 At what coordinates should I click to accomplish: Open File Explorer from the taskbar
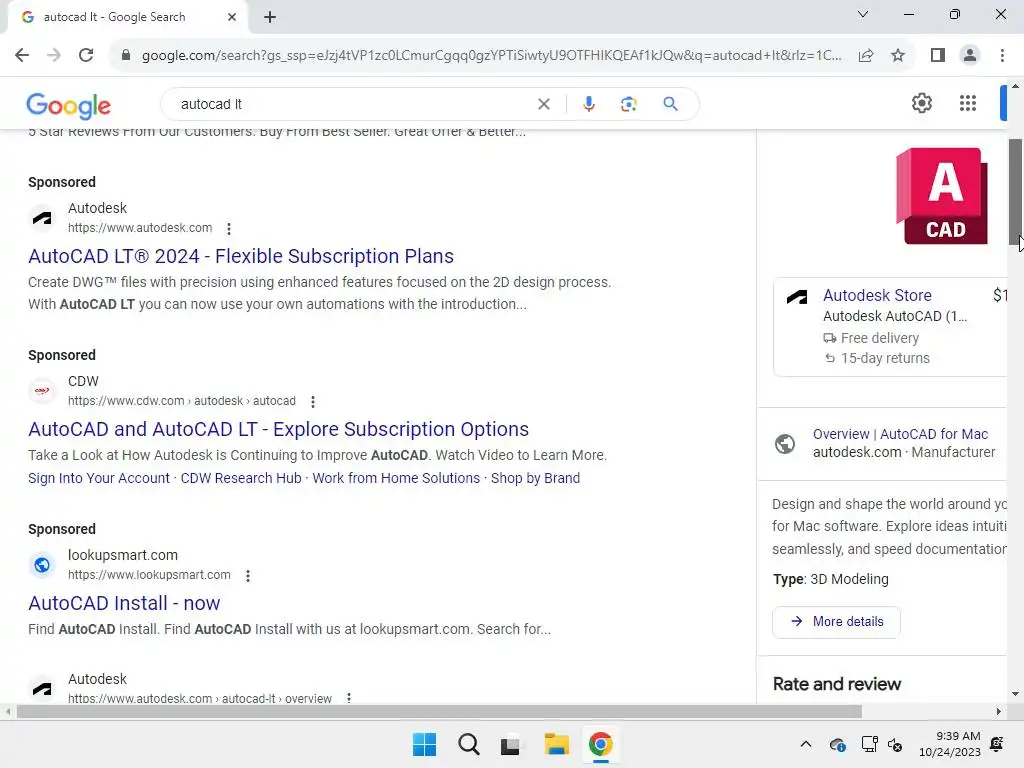pyautogui.click(x=556, y=744)
